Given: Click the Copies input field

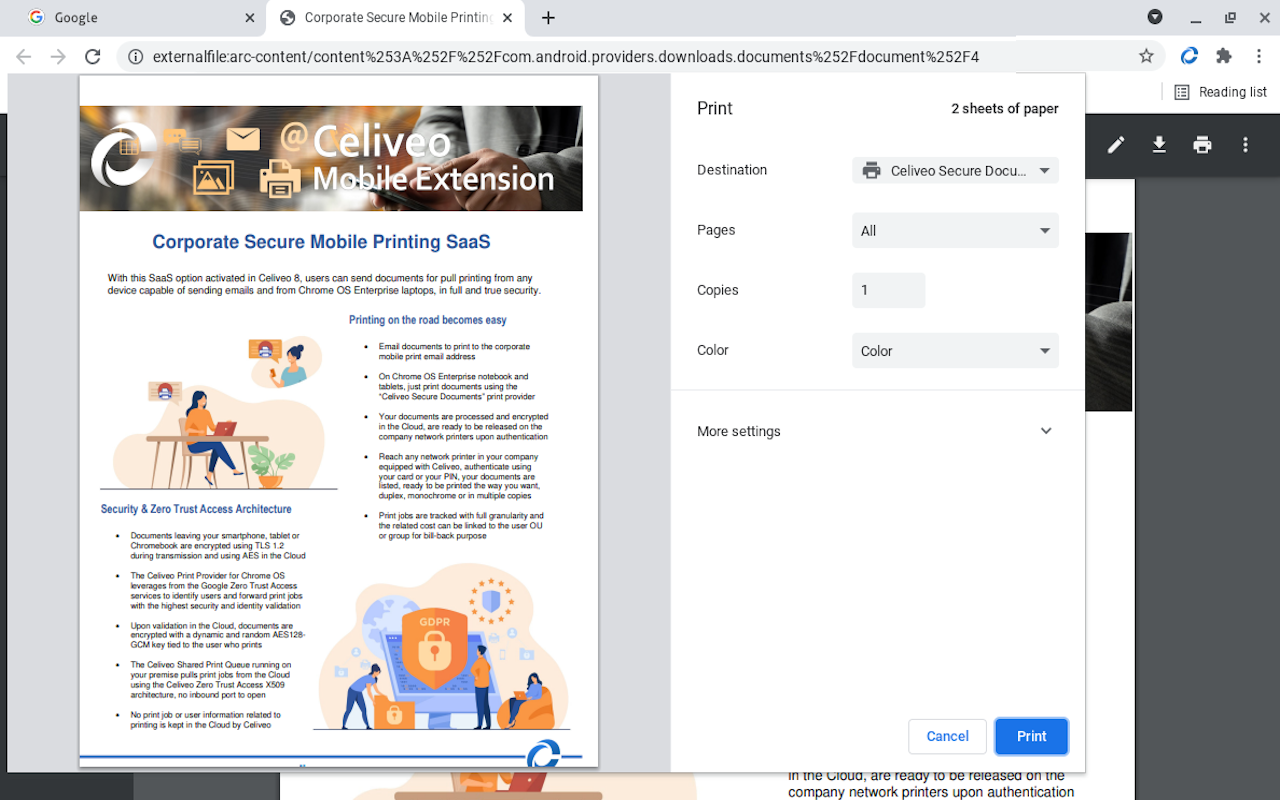Looking at the screenshot, I should tap(888, 290).
